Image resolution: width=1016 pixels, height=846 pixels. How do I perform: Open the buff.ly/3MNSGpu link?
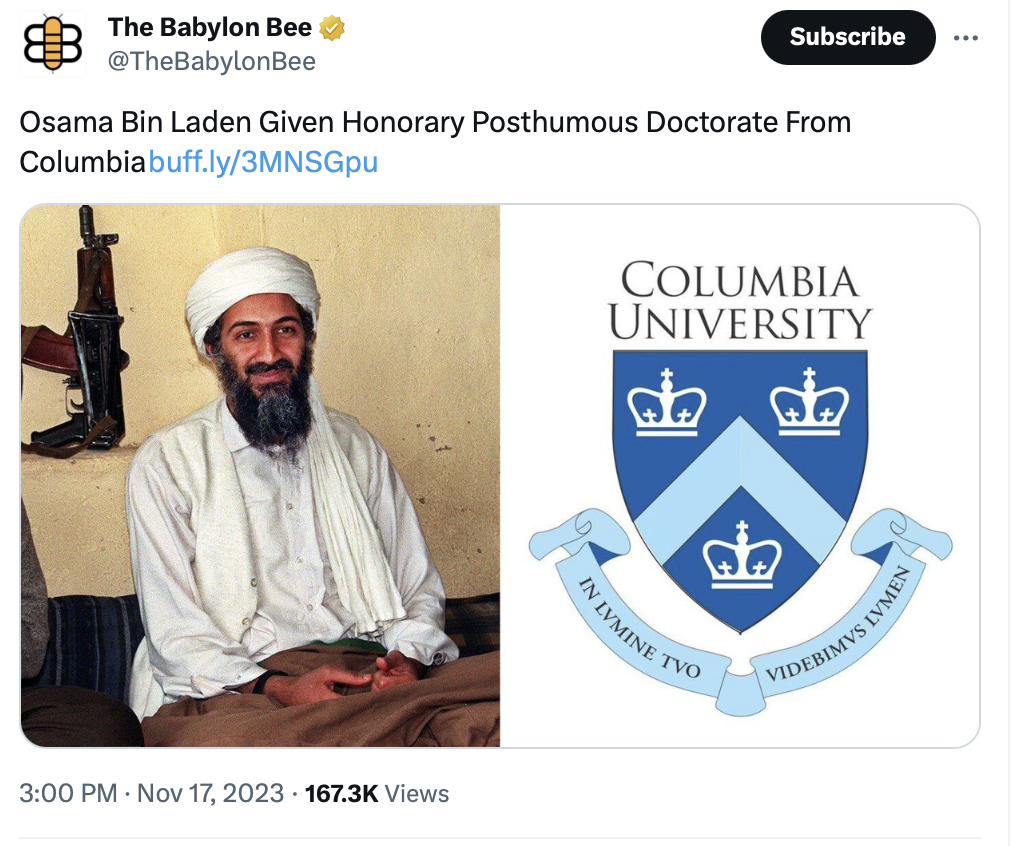(x=263, y=161)
